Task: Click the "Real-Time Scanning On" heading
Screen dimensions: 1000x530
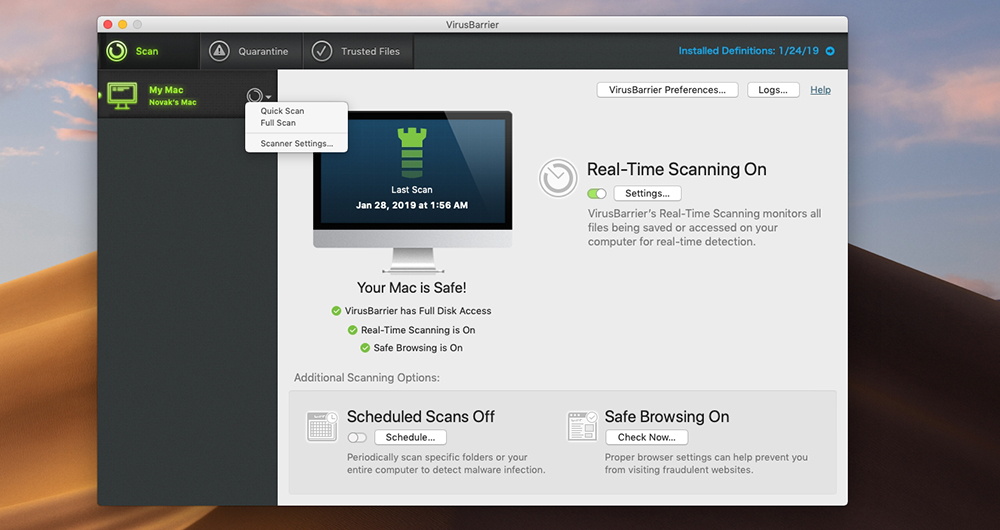Action: [677, 169]
